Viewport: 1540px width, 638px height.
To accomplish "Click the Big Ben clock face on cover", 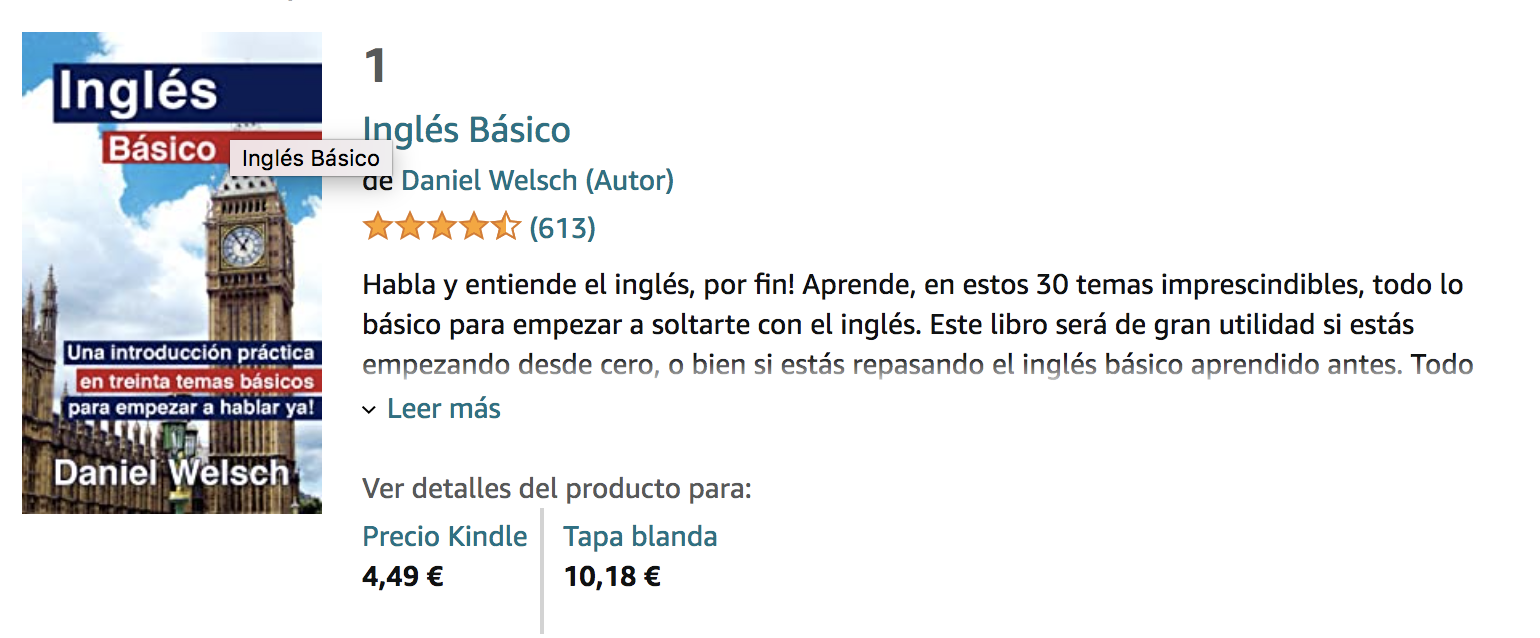I will point(242,245).
